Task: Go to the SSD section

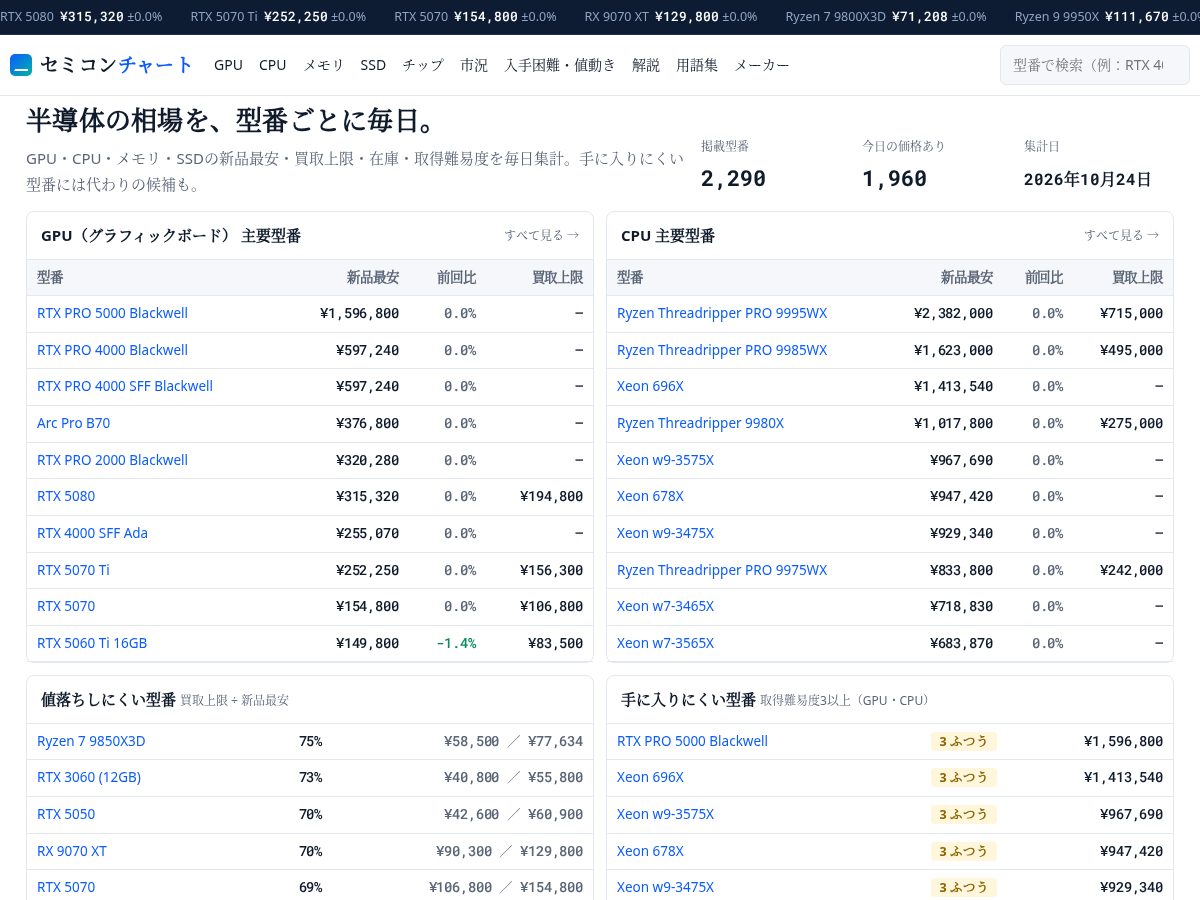Action: pyautogui.click(x=373, y=65)
